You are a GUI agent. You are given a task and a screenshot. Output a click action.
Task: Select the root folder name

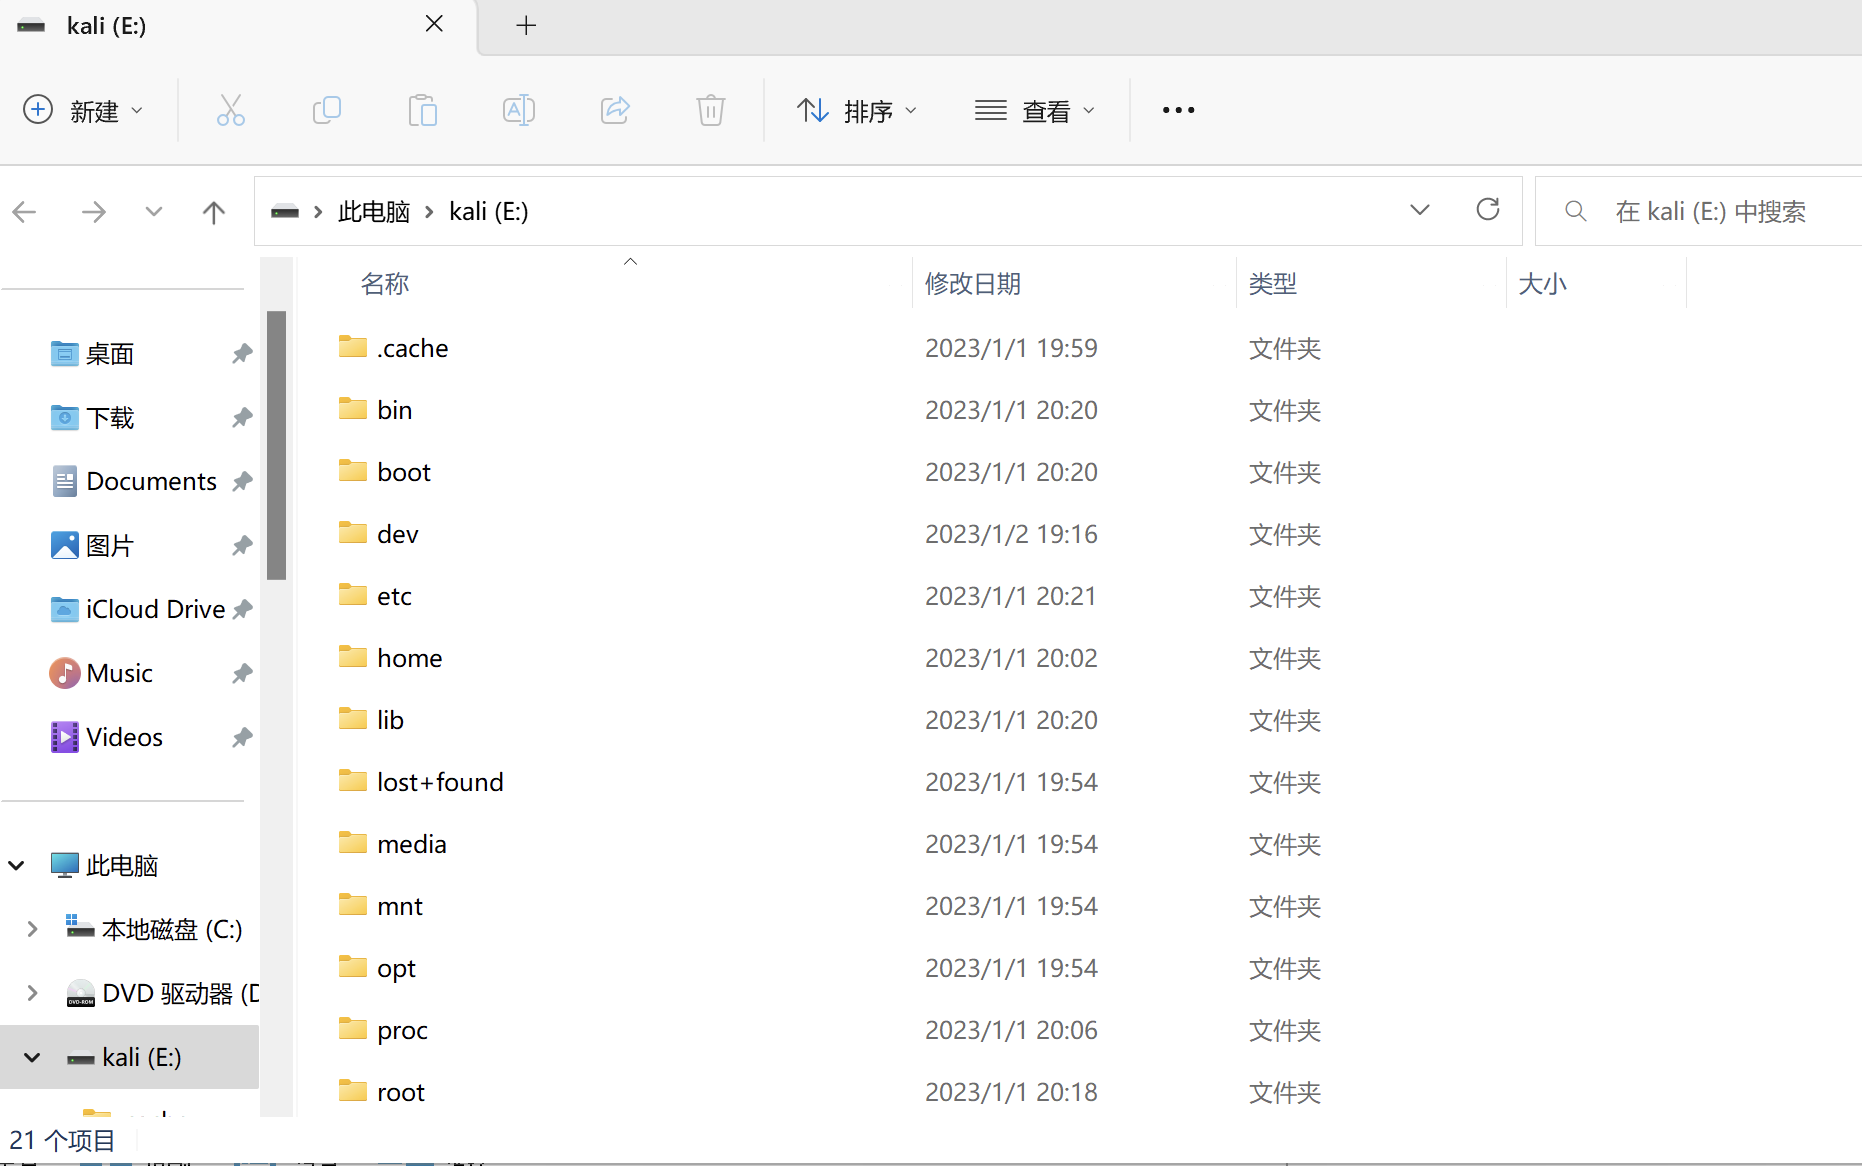pyautogui.click(x=400, y=1091)
